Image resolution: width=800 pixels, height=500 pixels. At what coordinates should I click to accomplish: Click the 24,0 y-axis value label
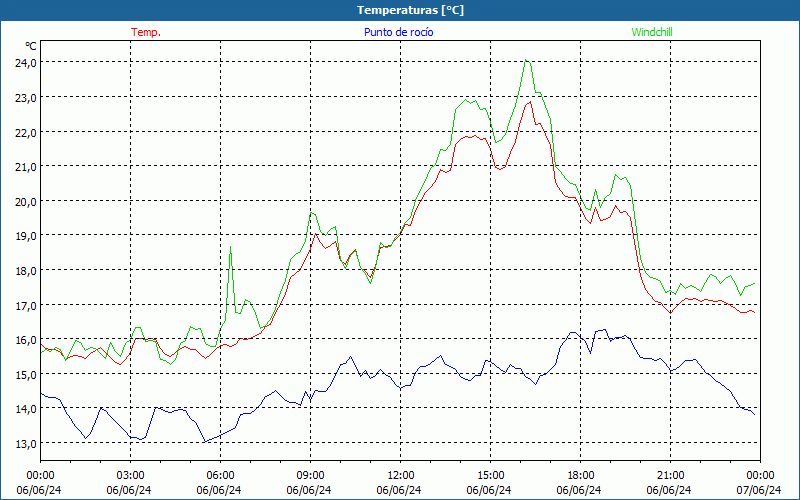click(25, 62)
